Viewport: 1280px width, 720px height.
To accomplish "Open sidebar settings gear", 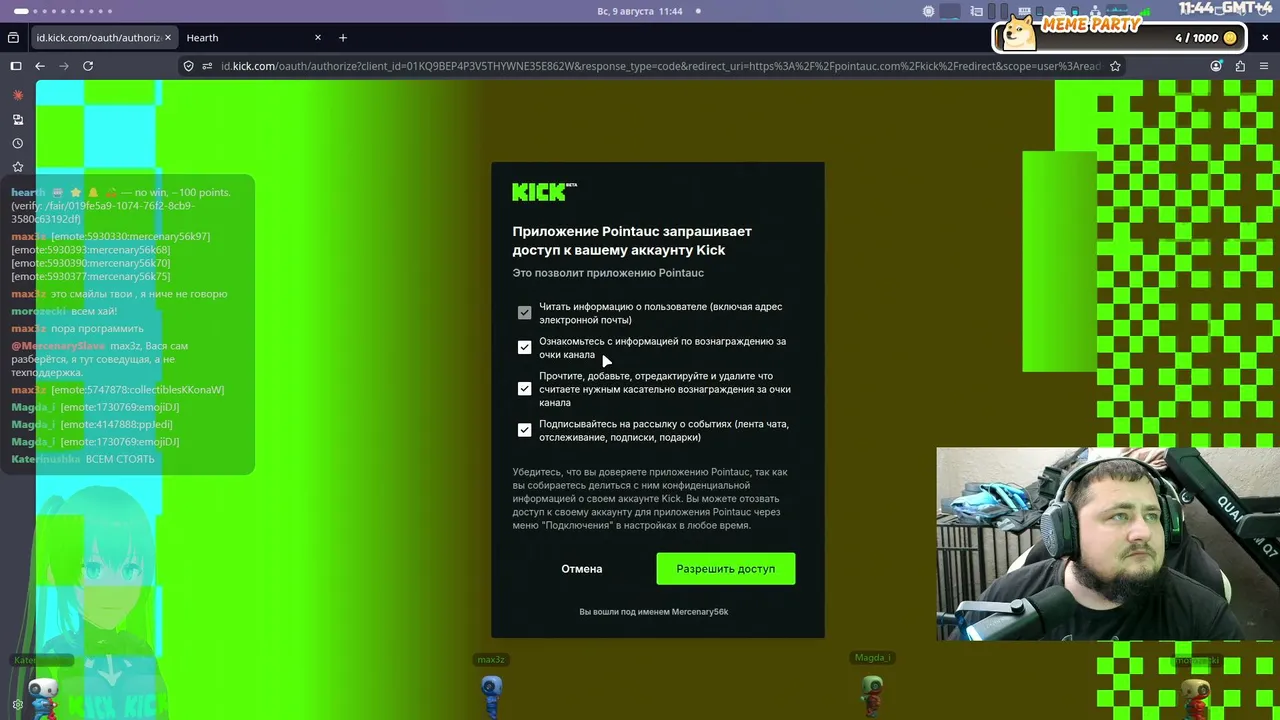I will click(18, 704).
